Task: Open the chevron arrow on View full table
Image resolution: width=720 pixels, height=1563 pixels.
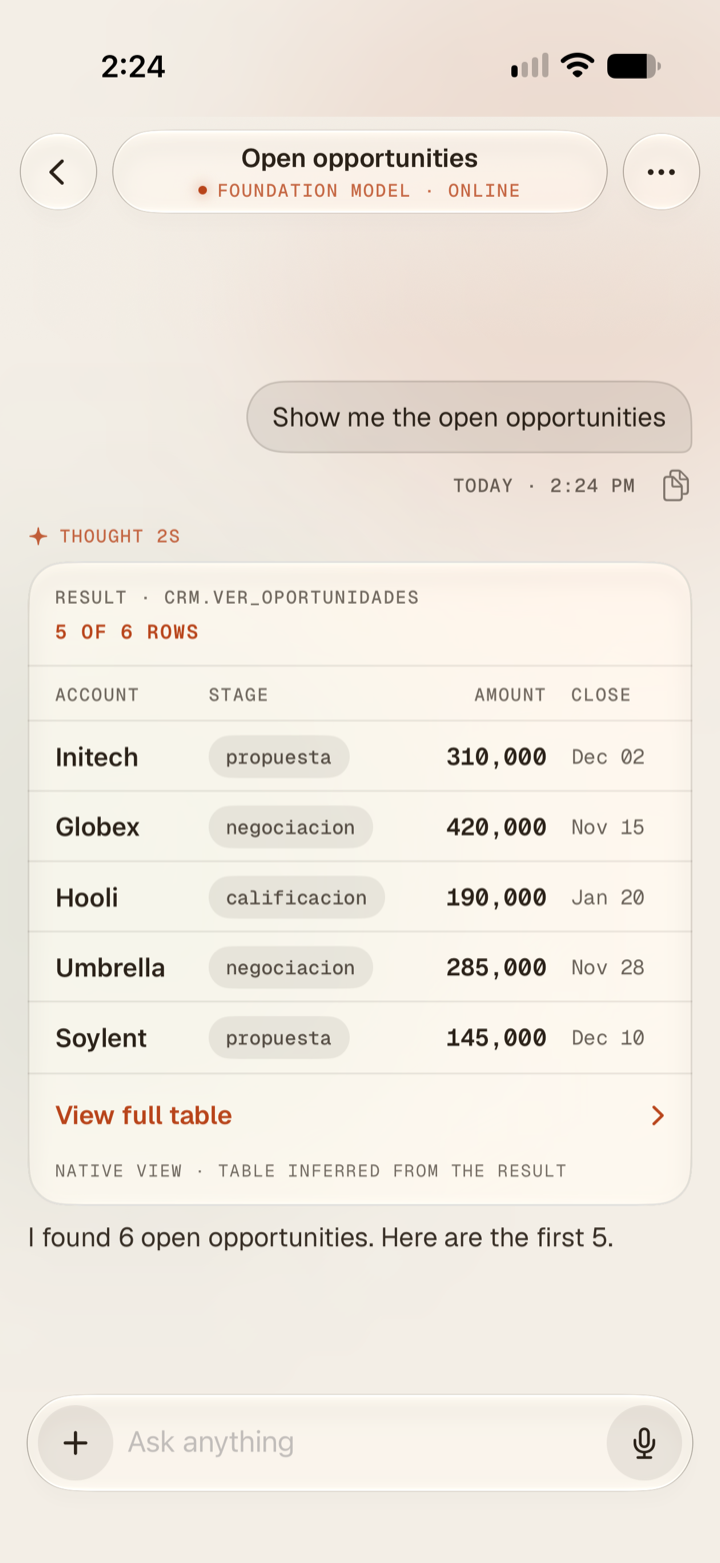Action: coord(658,1115)
